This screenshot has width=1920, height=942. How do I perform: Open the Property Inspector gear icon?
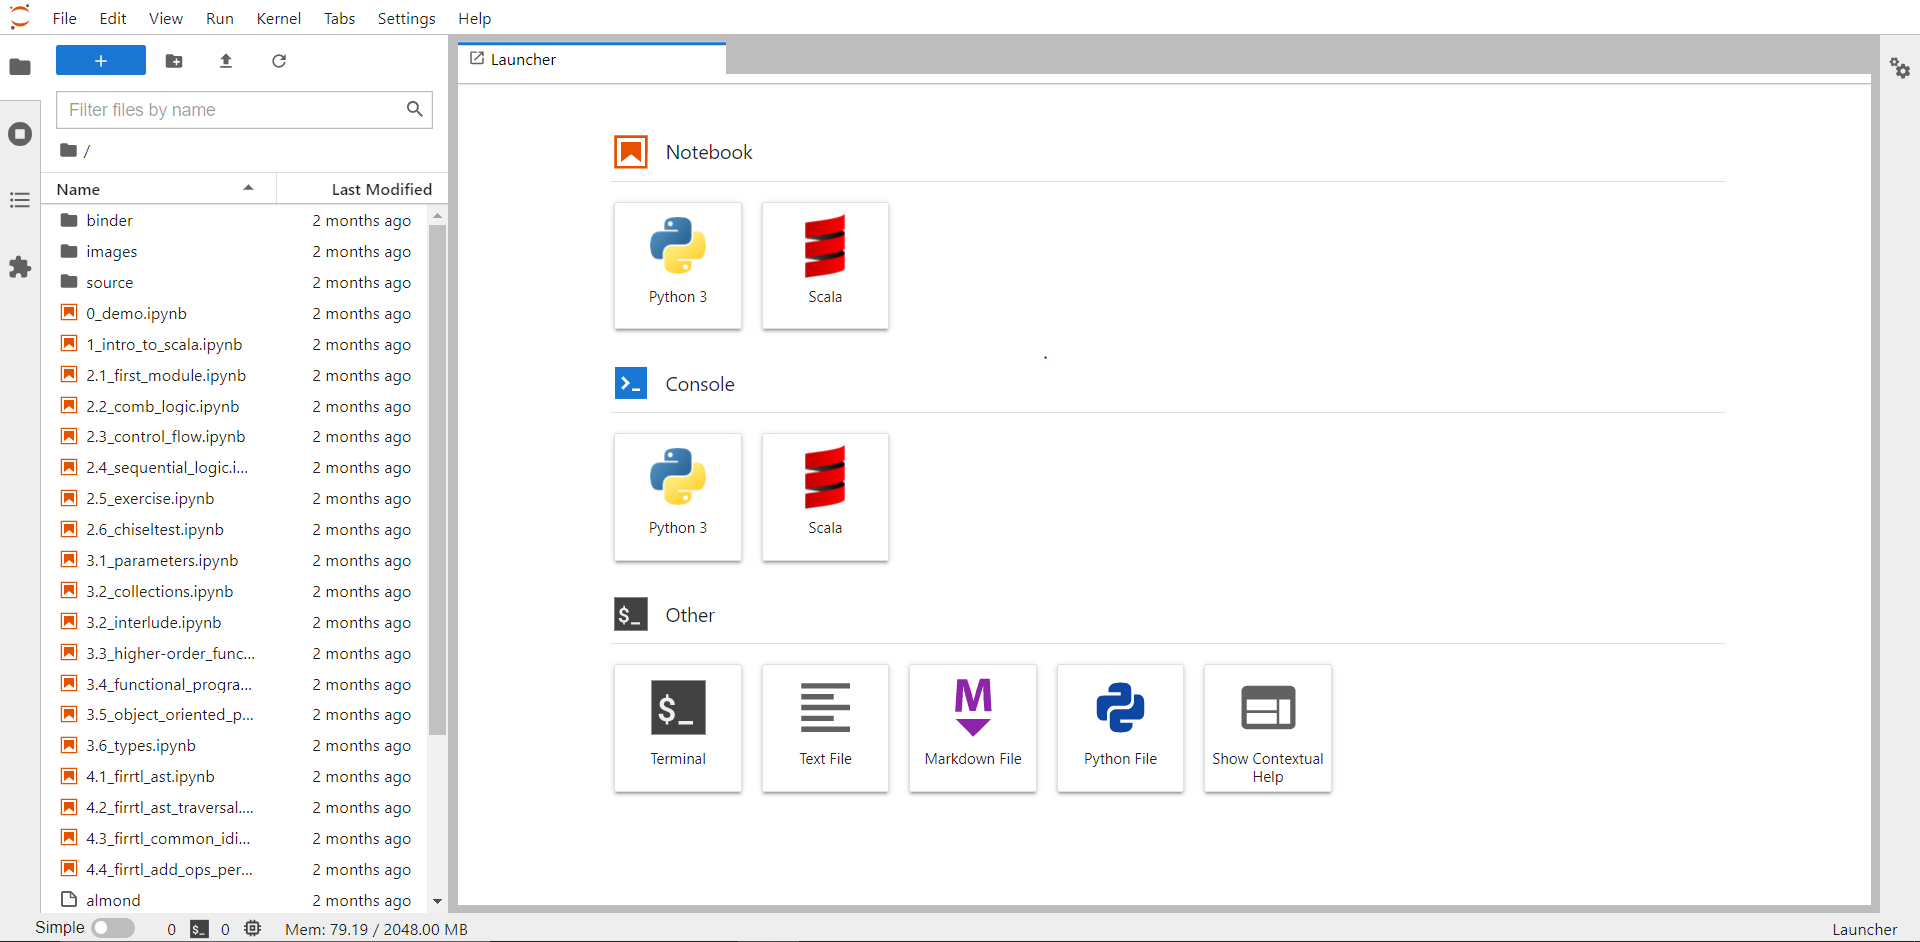pyautogui.click(x=1900, y=68)
